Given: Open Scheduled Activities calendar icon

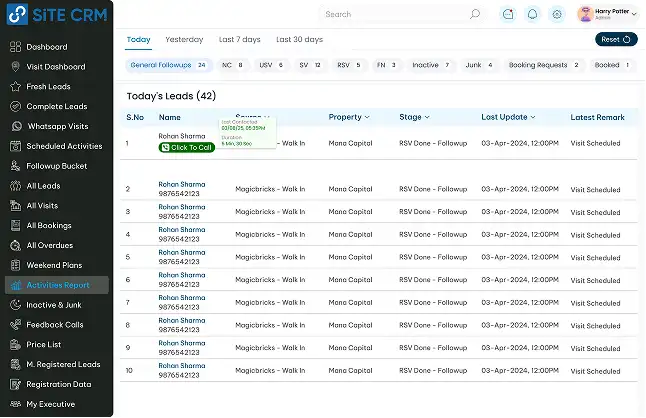Looking at the screenshot, I should [x=15, y=146].
